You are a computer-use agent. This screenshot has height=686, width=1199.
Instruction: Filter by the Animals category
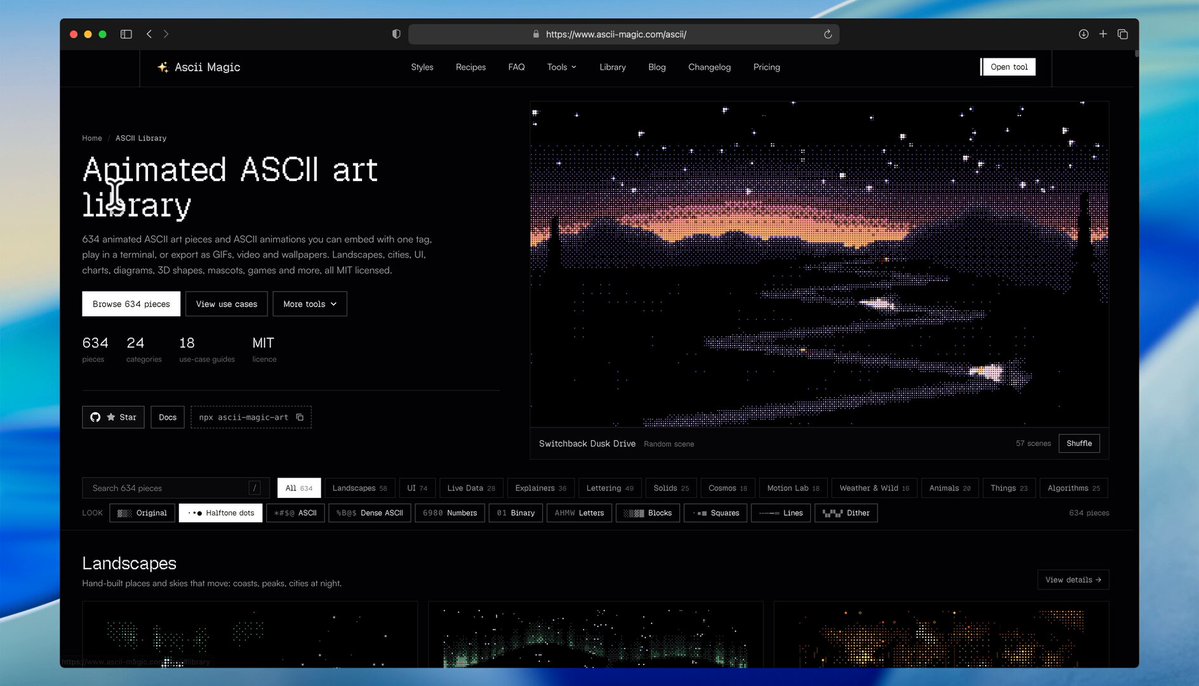(950, 488)
